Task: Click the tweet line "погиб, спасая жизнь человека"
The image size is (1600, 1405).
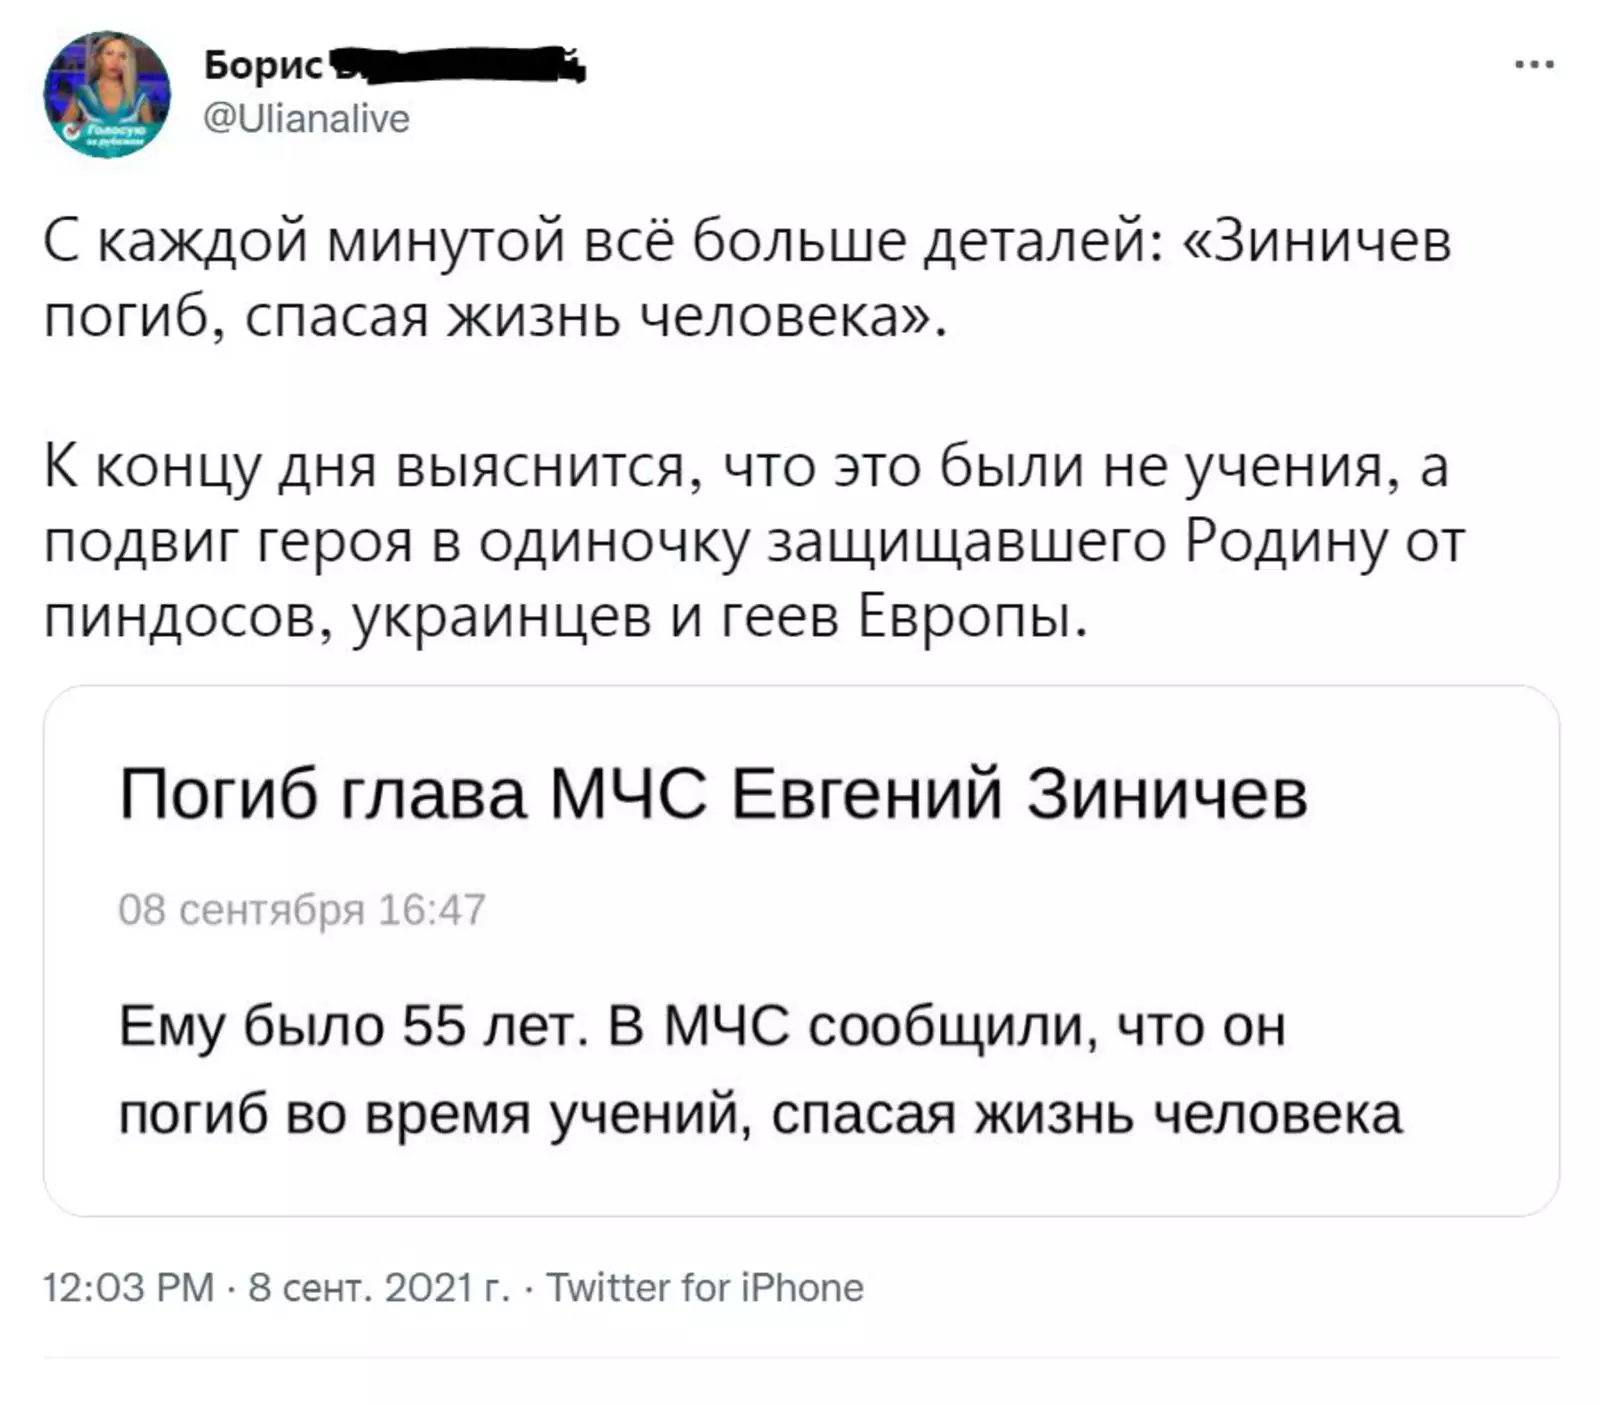Action: [493, 317]
